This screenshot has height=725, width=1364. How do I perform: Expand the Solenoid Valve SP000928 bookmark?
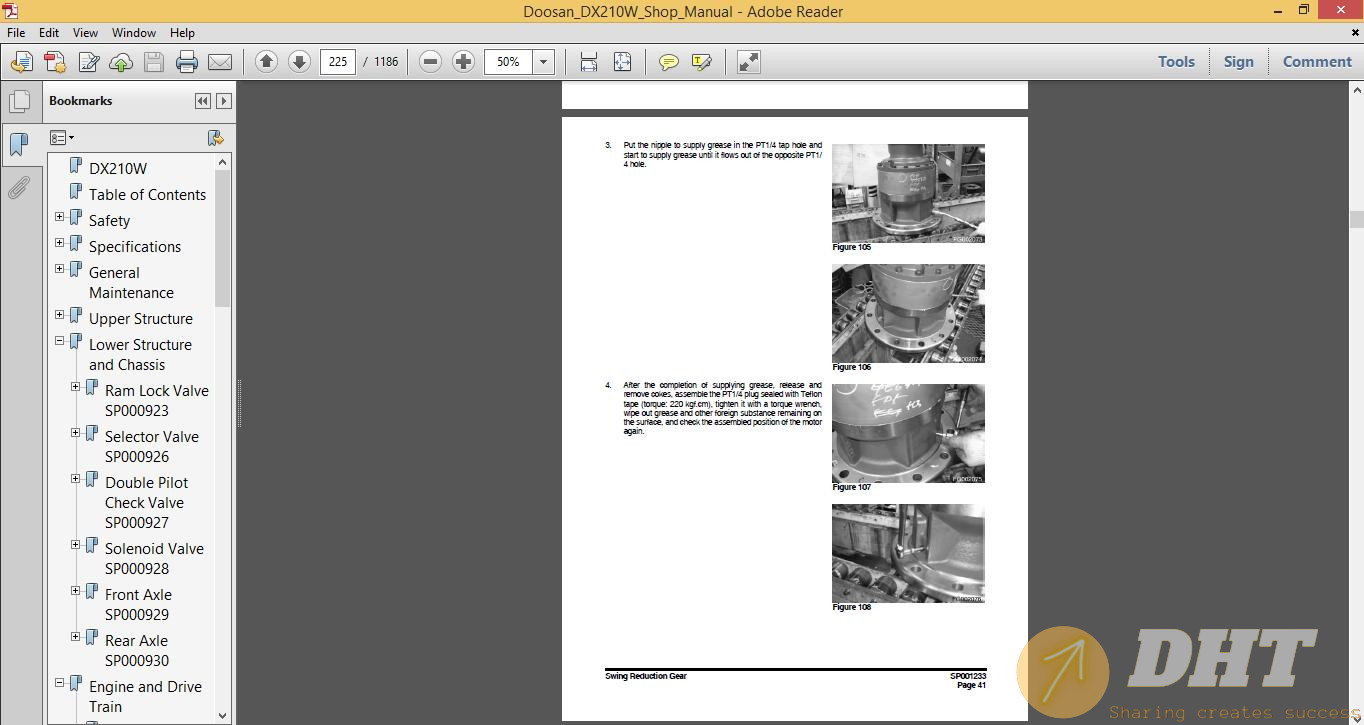coord(75,545)
